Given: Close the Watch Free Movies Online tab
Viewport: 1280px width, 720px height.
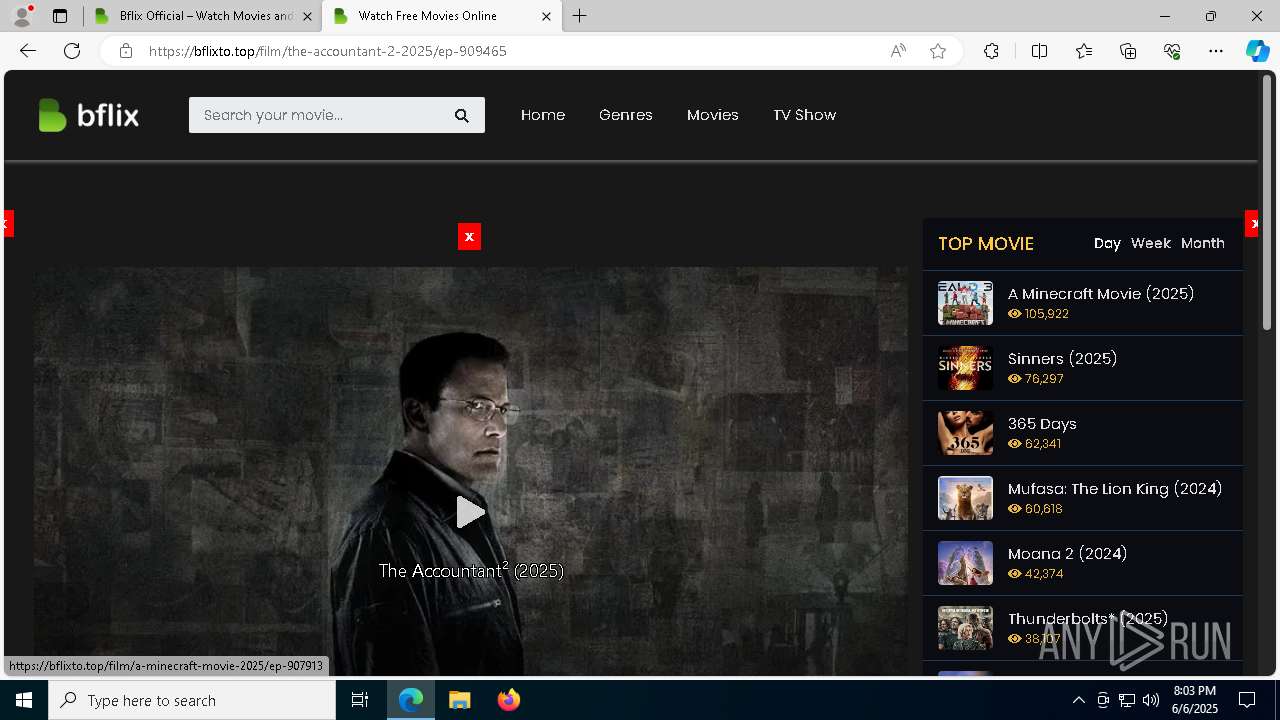Looking at the screenshot, I should (x=546, y=17).
